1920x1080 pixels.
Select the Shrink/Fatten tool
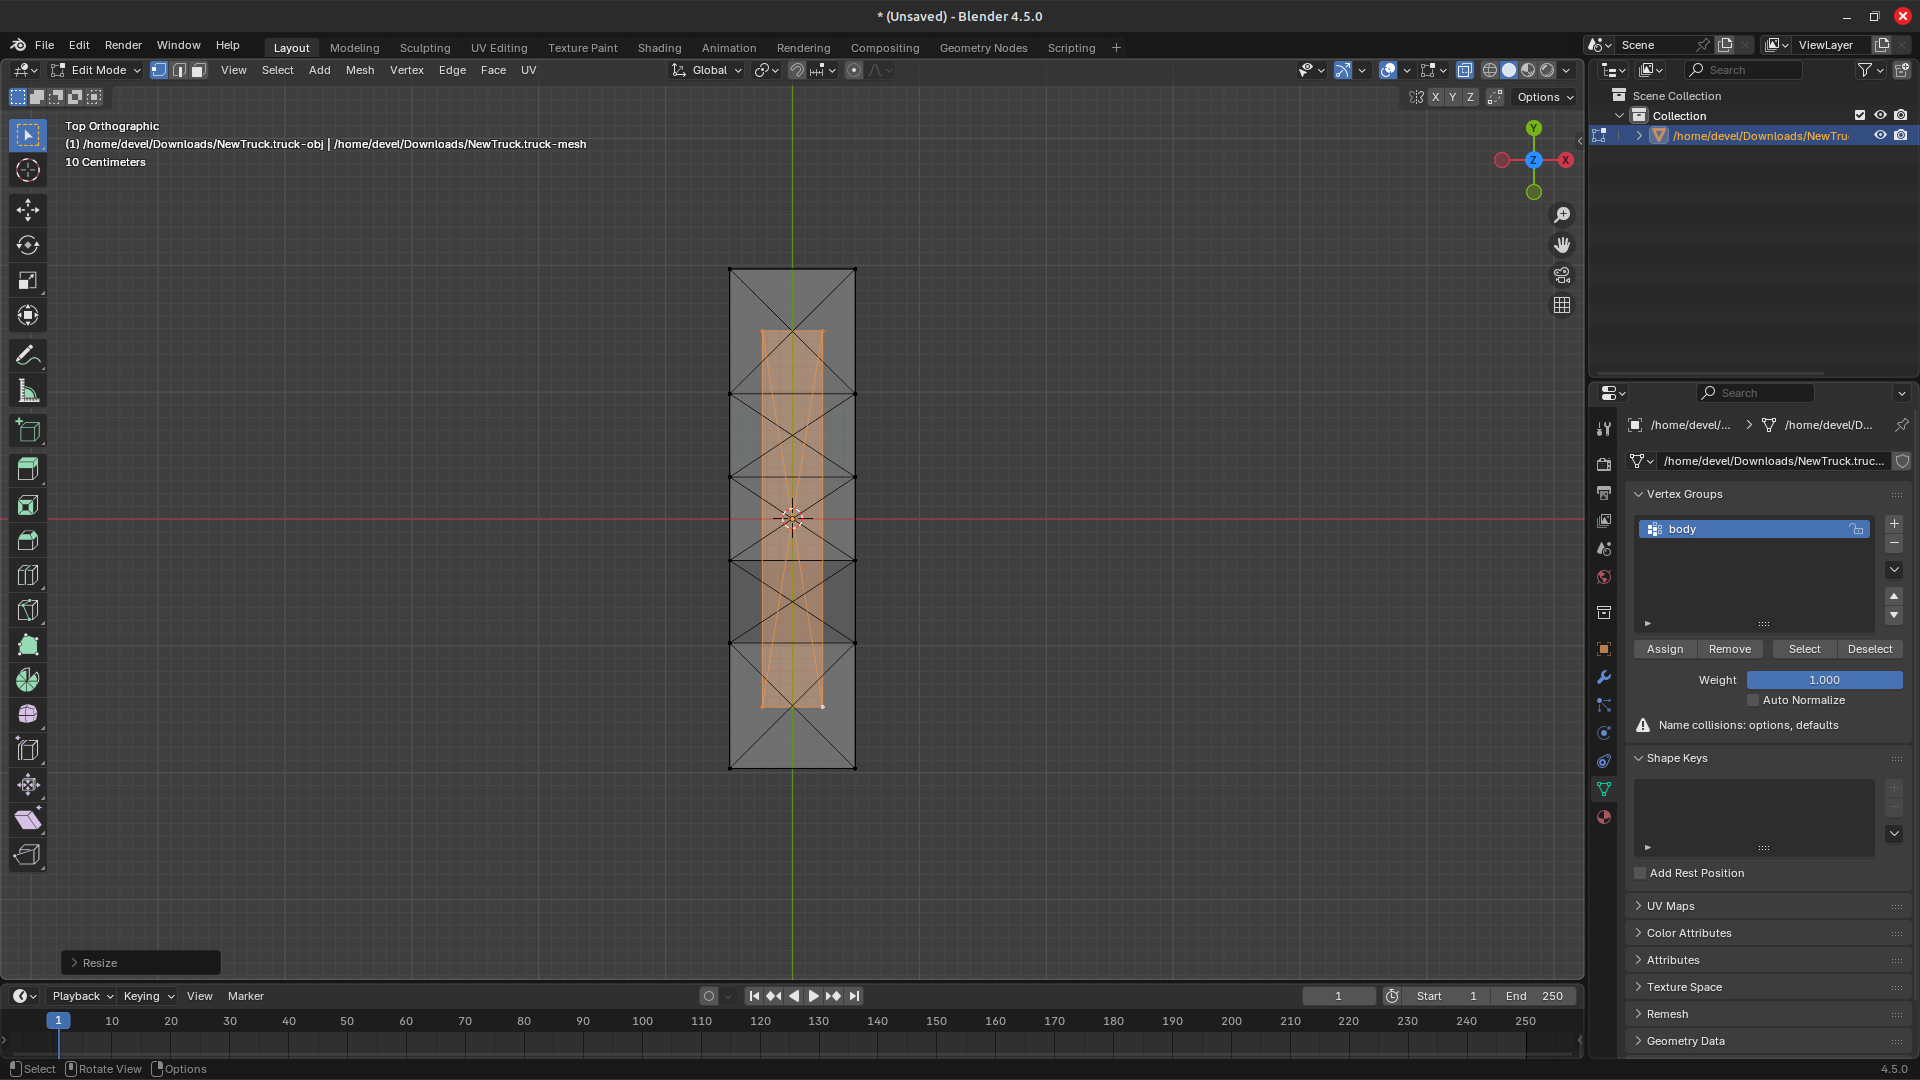28,785
